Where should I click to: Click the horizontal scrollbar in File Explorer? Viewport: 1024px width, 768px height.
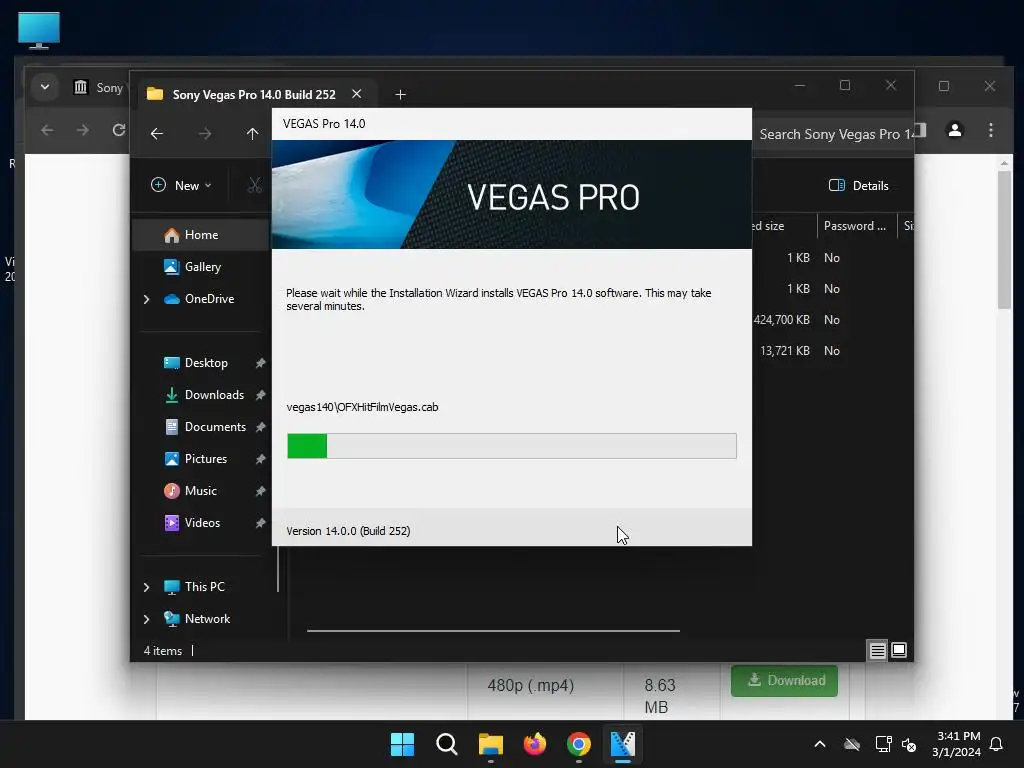[493, 631]
